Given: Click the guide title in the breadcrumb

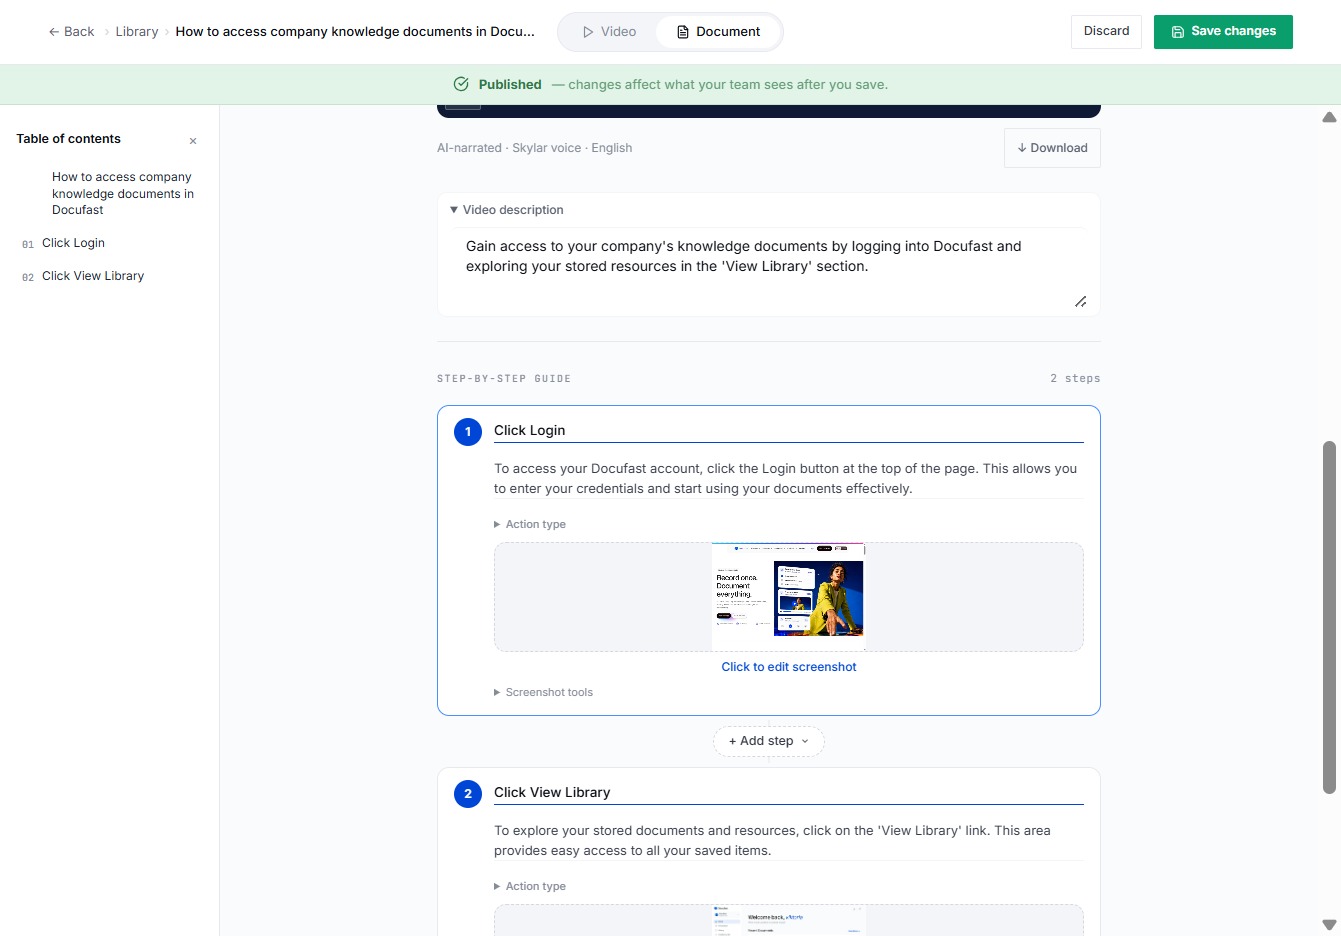Looking at the screenshot, I should 355,32.
